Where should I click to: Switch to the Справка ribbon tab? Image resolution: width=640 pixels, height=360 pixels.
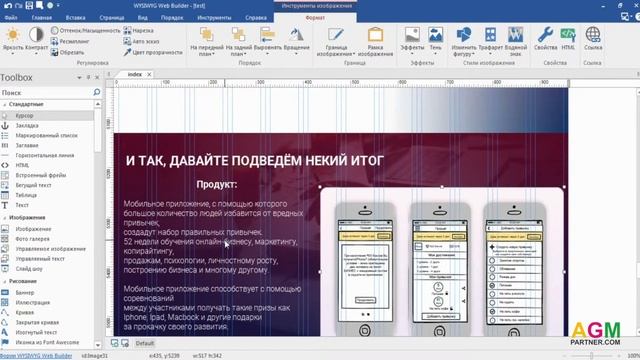click(256, 18)
